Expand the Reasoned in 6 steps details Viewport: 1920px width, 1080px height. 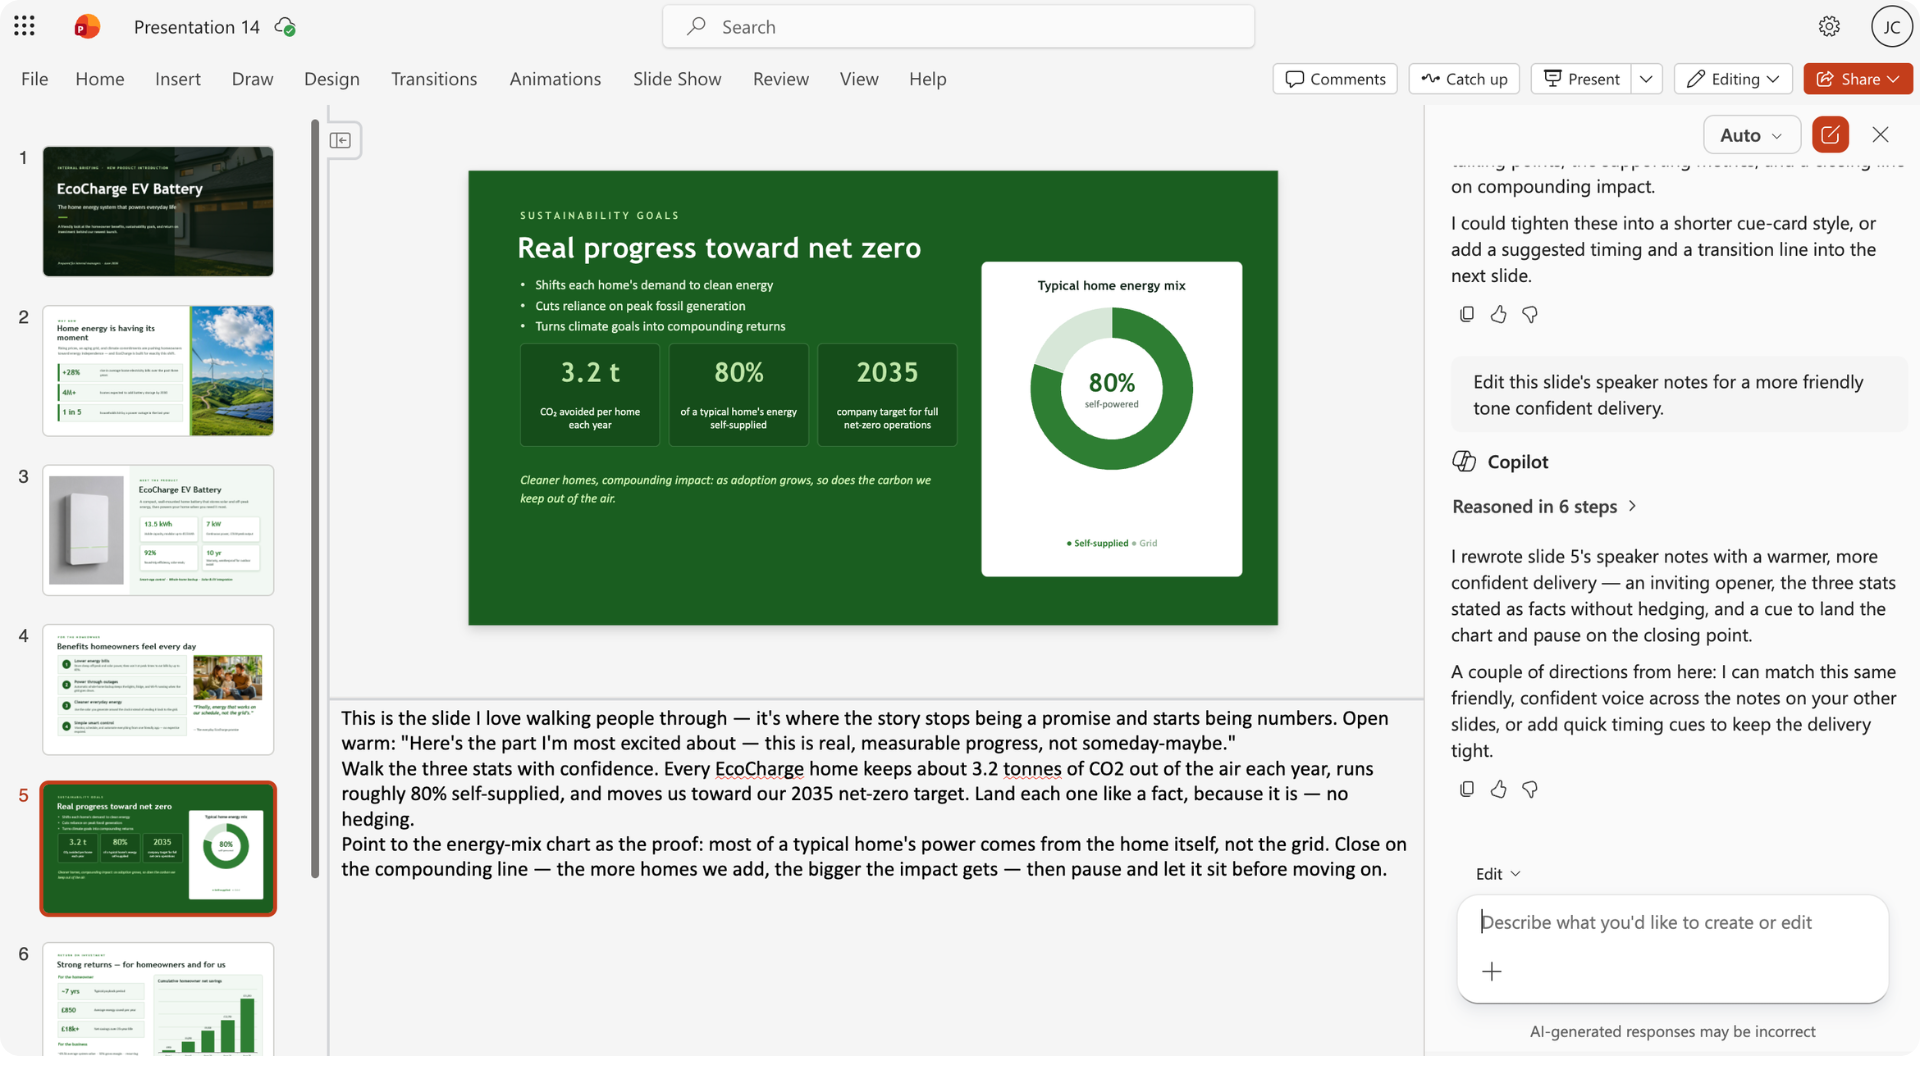point(1544,506)
